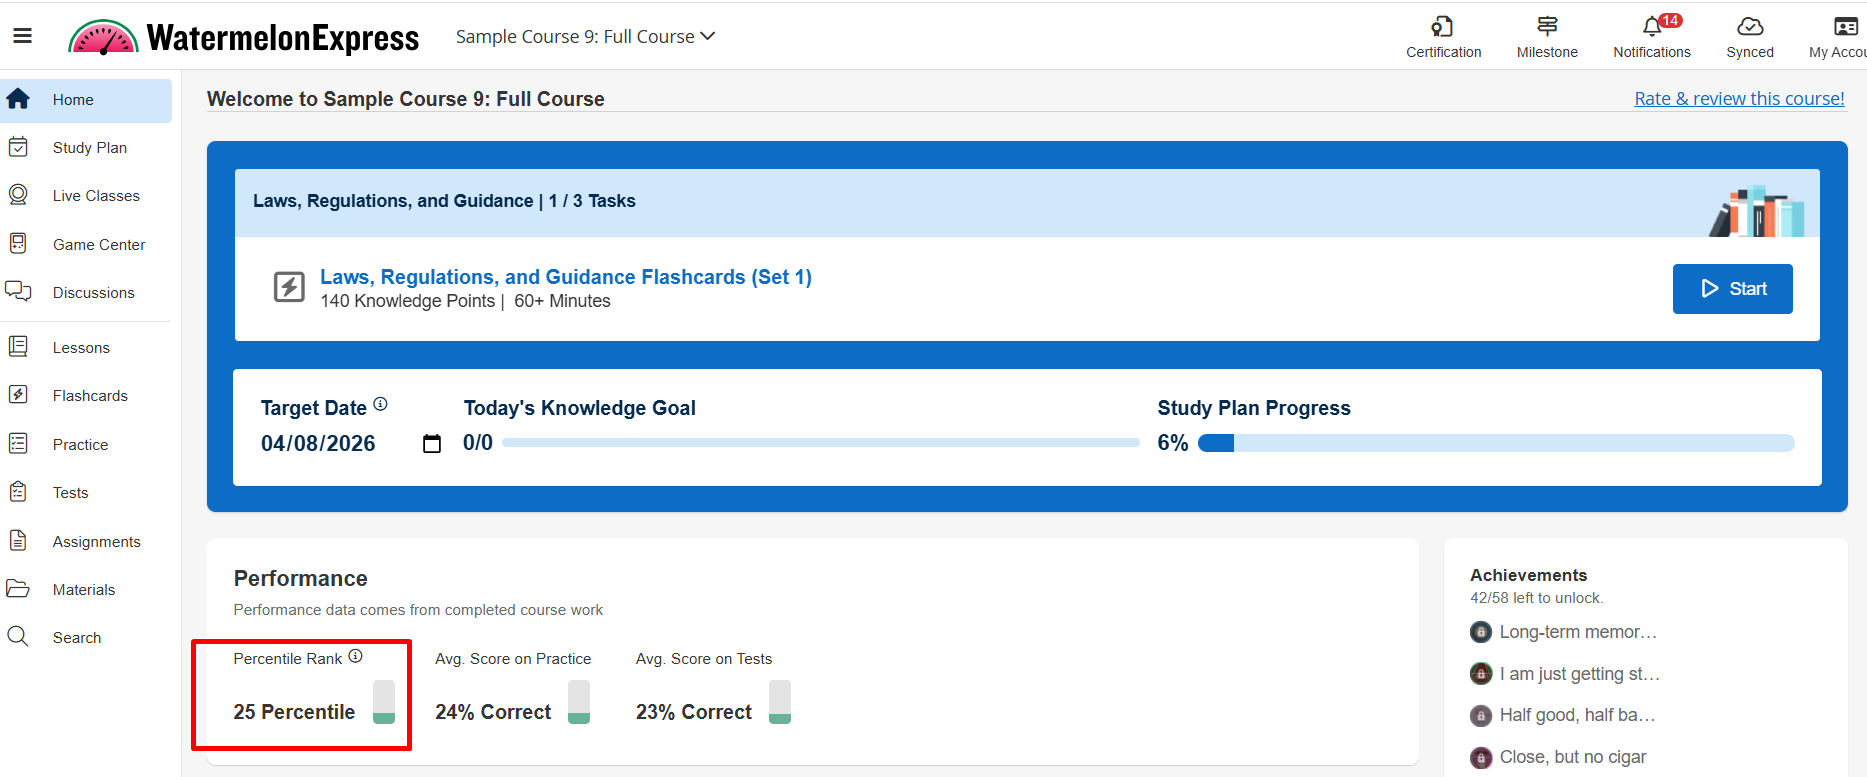The height and width of the screenshot is (777, 1867).
Task: Click the Study Plan Progress bar
Action: pyautogui.click(x=1495, y=443)
